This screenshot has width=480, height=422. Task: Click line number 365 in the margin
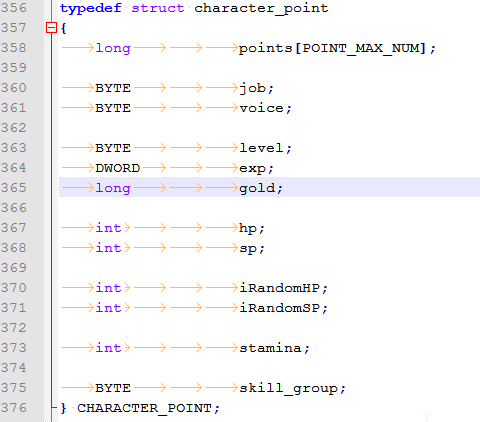coord(13,188)
